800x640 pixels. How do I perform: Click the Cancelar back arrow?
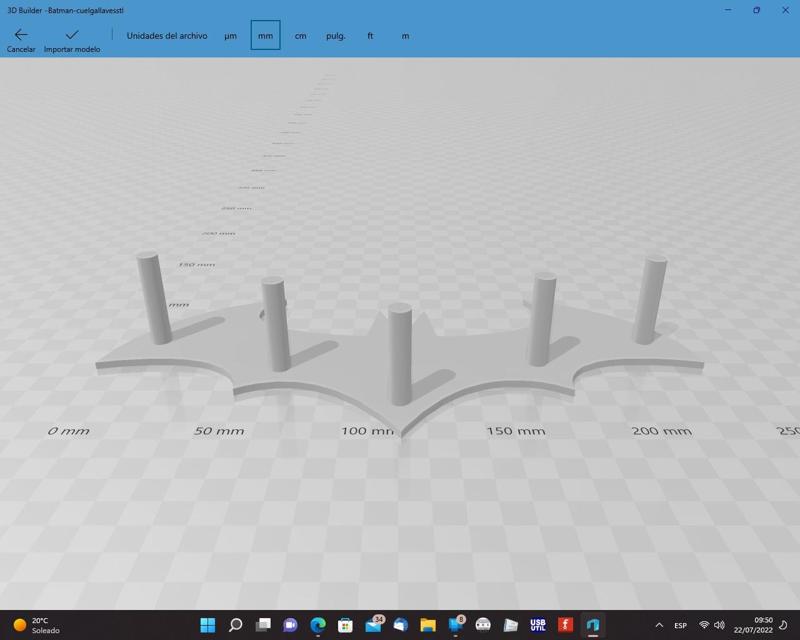pyautogui.click(x=21, y=40)
